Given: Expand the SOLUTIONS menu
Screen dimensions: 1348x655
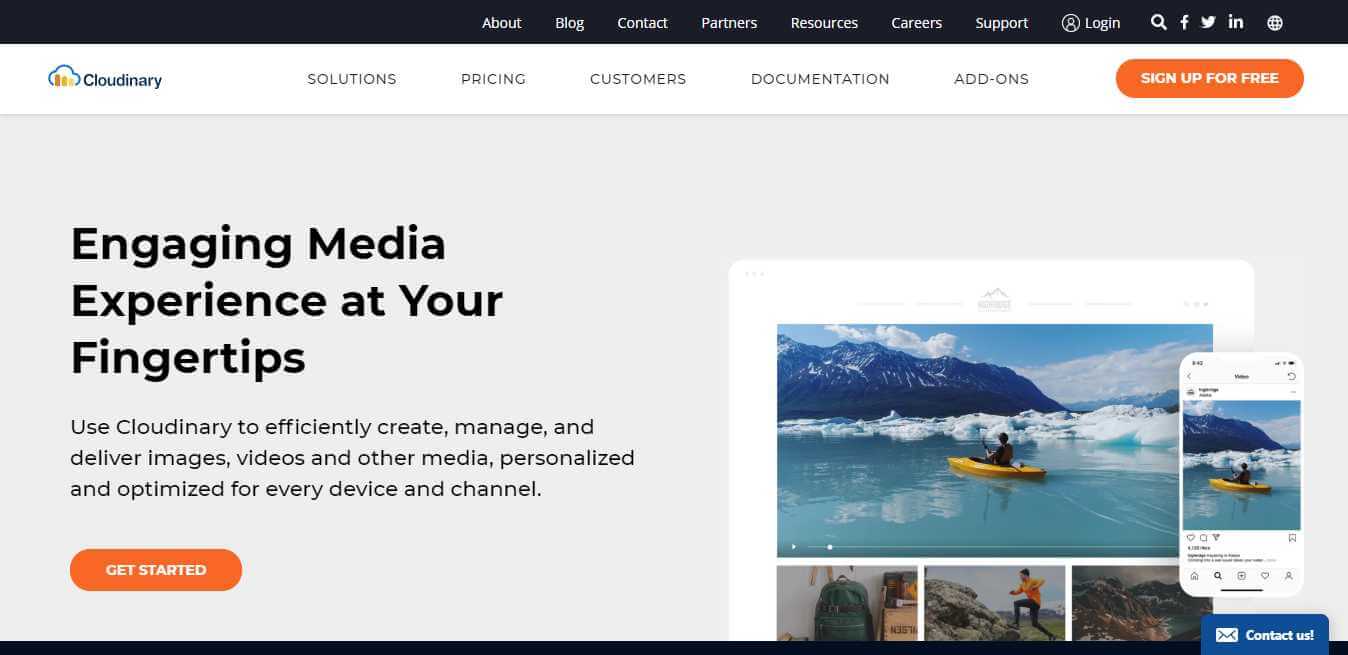Looking at the screenshot, I should click(x=352, y=79).
